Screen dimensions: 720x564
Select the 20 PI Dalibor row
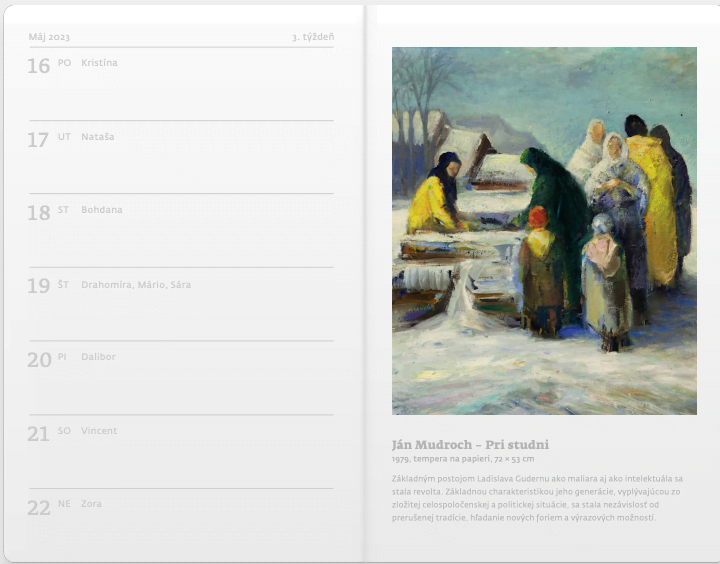[x=181, y=378]
